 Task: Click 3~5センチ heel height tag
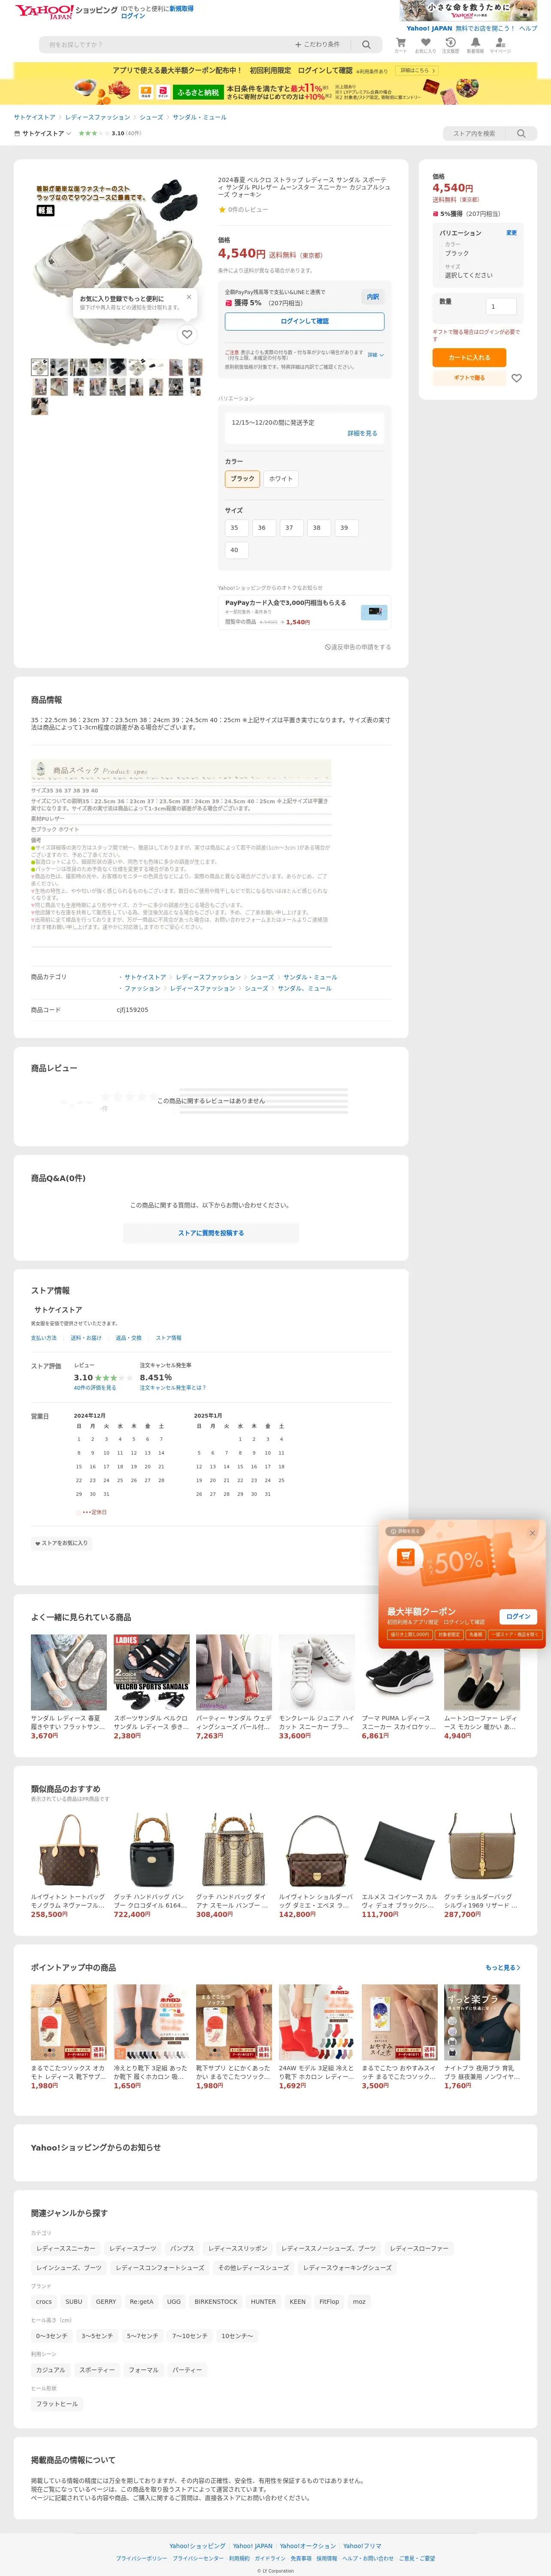tap(97, 2335)
